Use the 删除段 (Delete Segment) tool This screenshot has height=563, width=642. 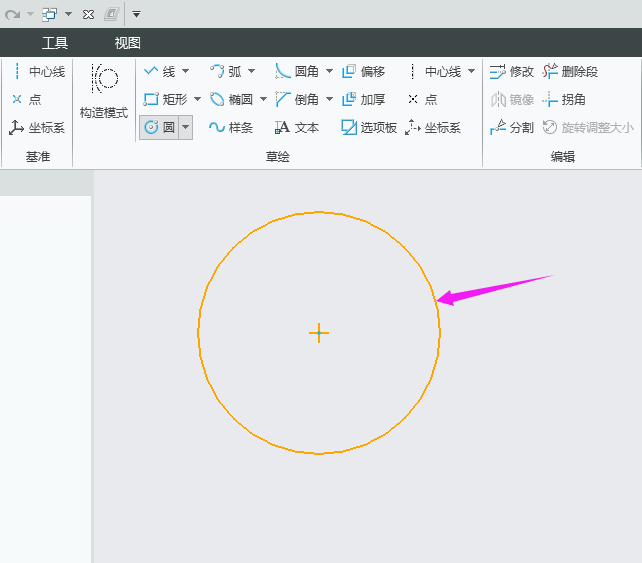click(x=570, y=71)
